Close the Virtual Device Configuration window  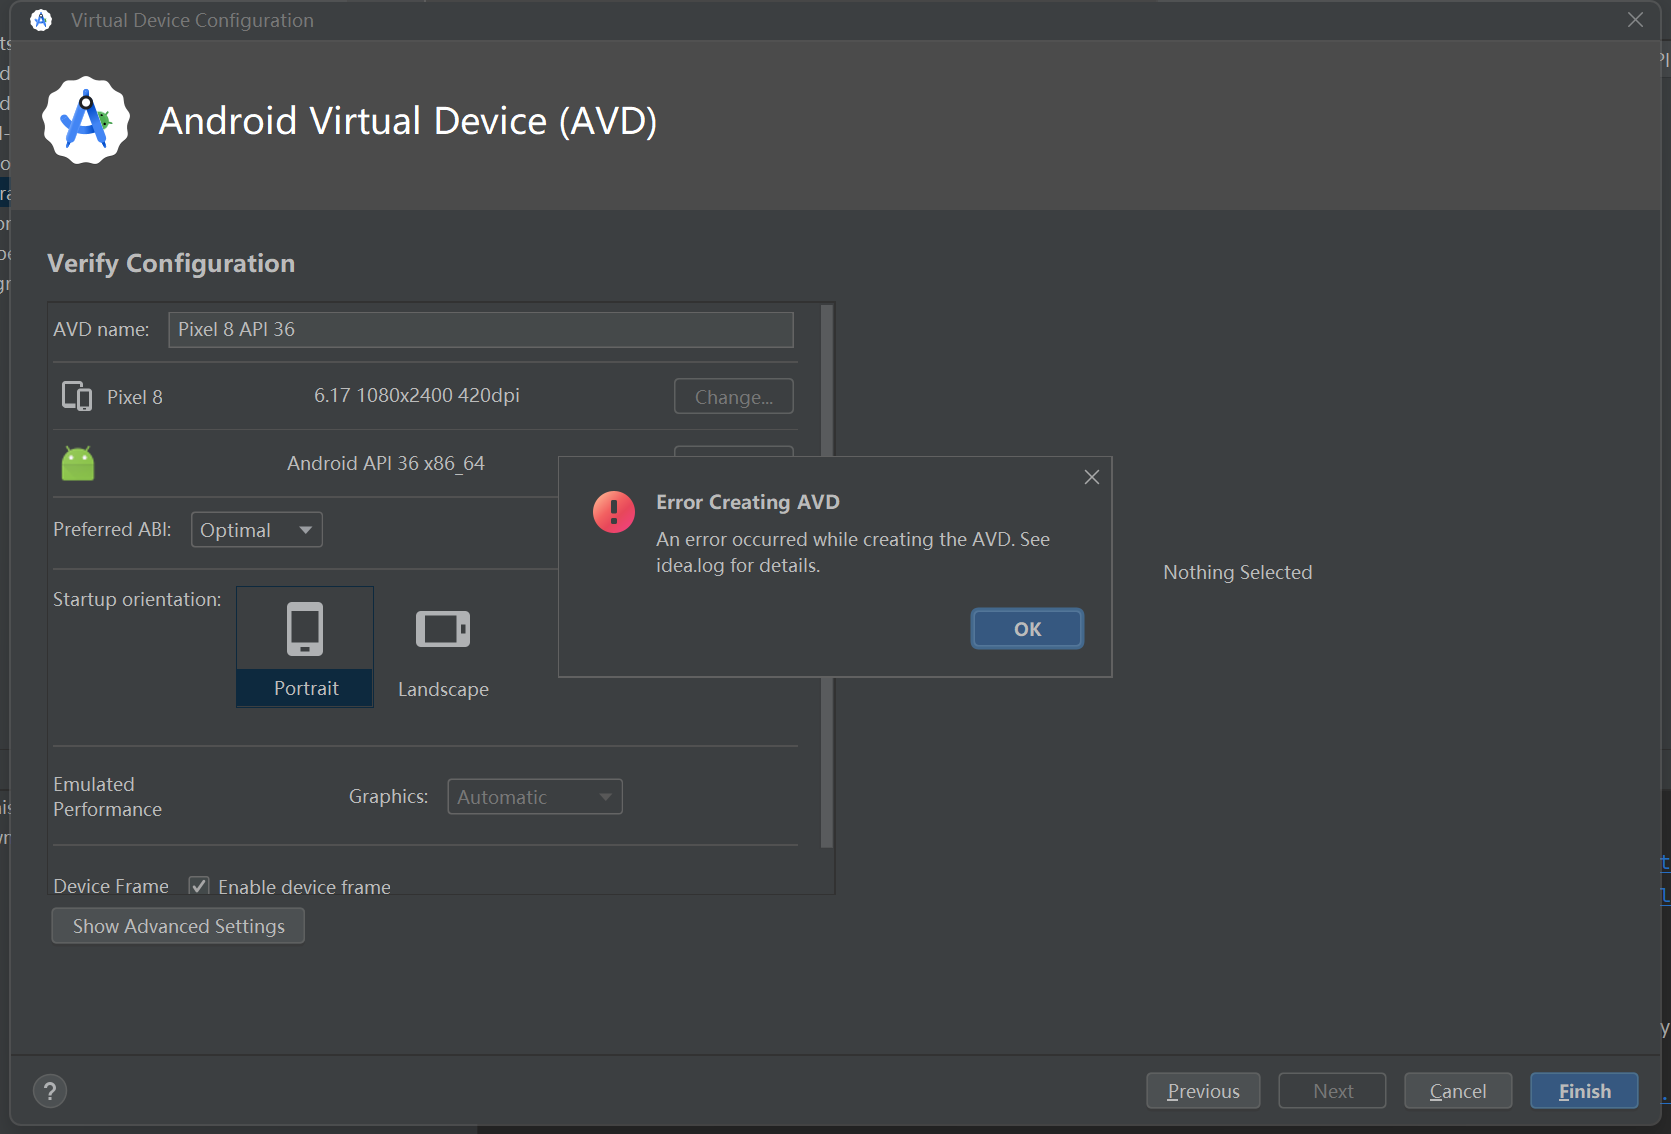(1636, 20)
